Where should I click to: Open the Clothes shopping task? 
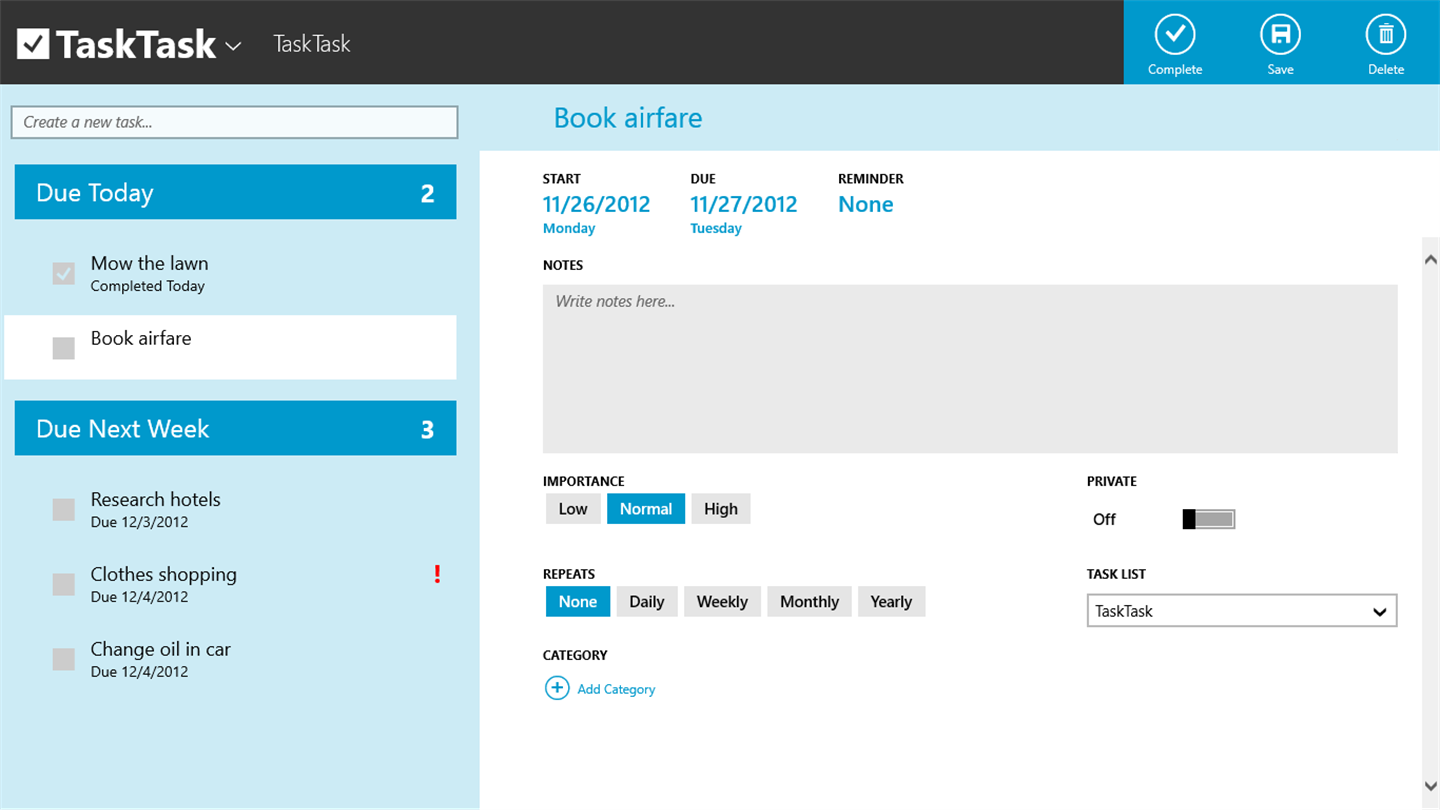pos(230,584)
